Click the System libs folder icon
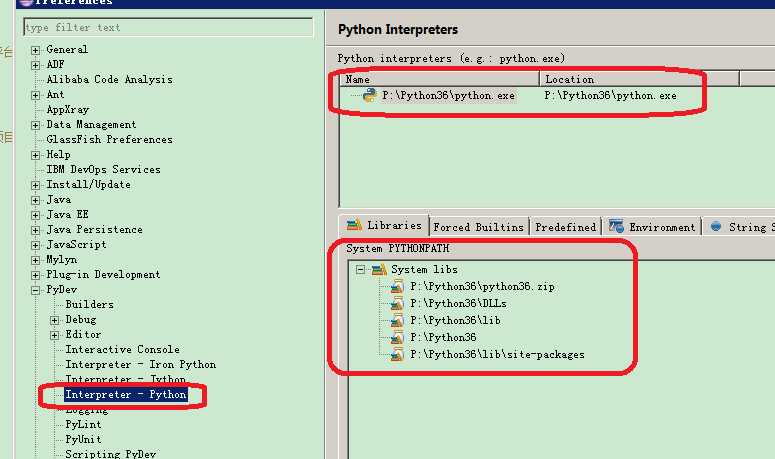This screenshot has height=459, width=775. [x=379, y=270]
